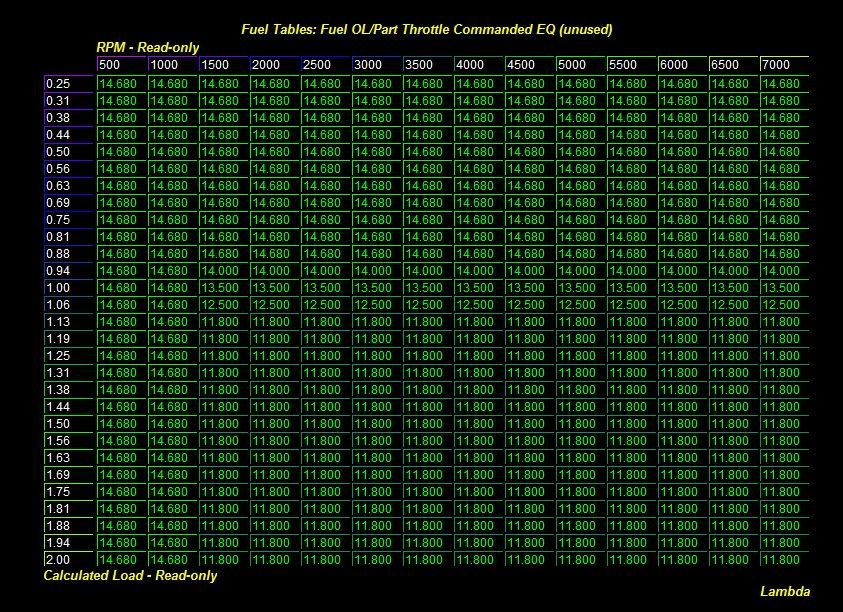Screen dimensions: 843x612
Task: Click the "Calculated Load - Read-only" axis label
Action: pyautogui.click(x=130, y=576)
